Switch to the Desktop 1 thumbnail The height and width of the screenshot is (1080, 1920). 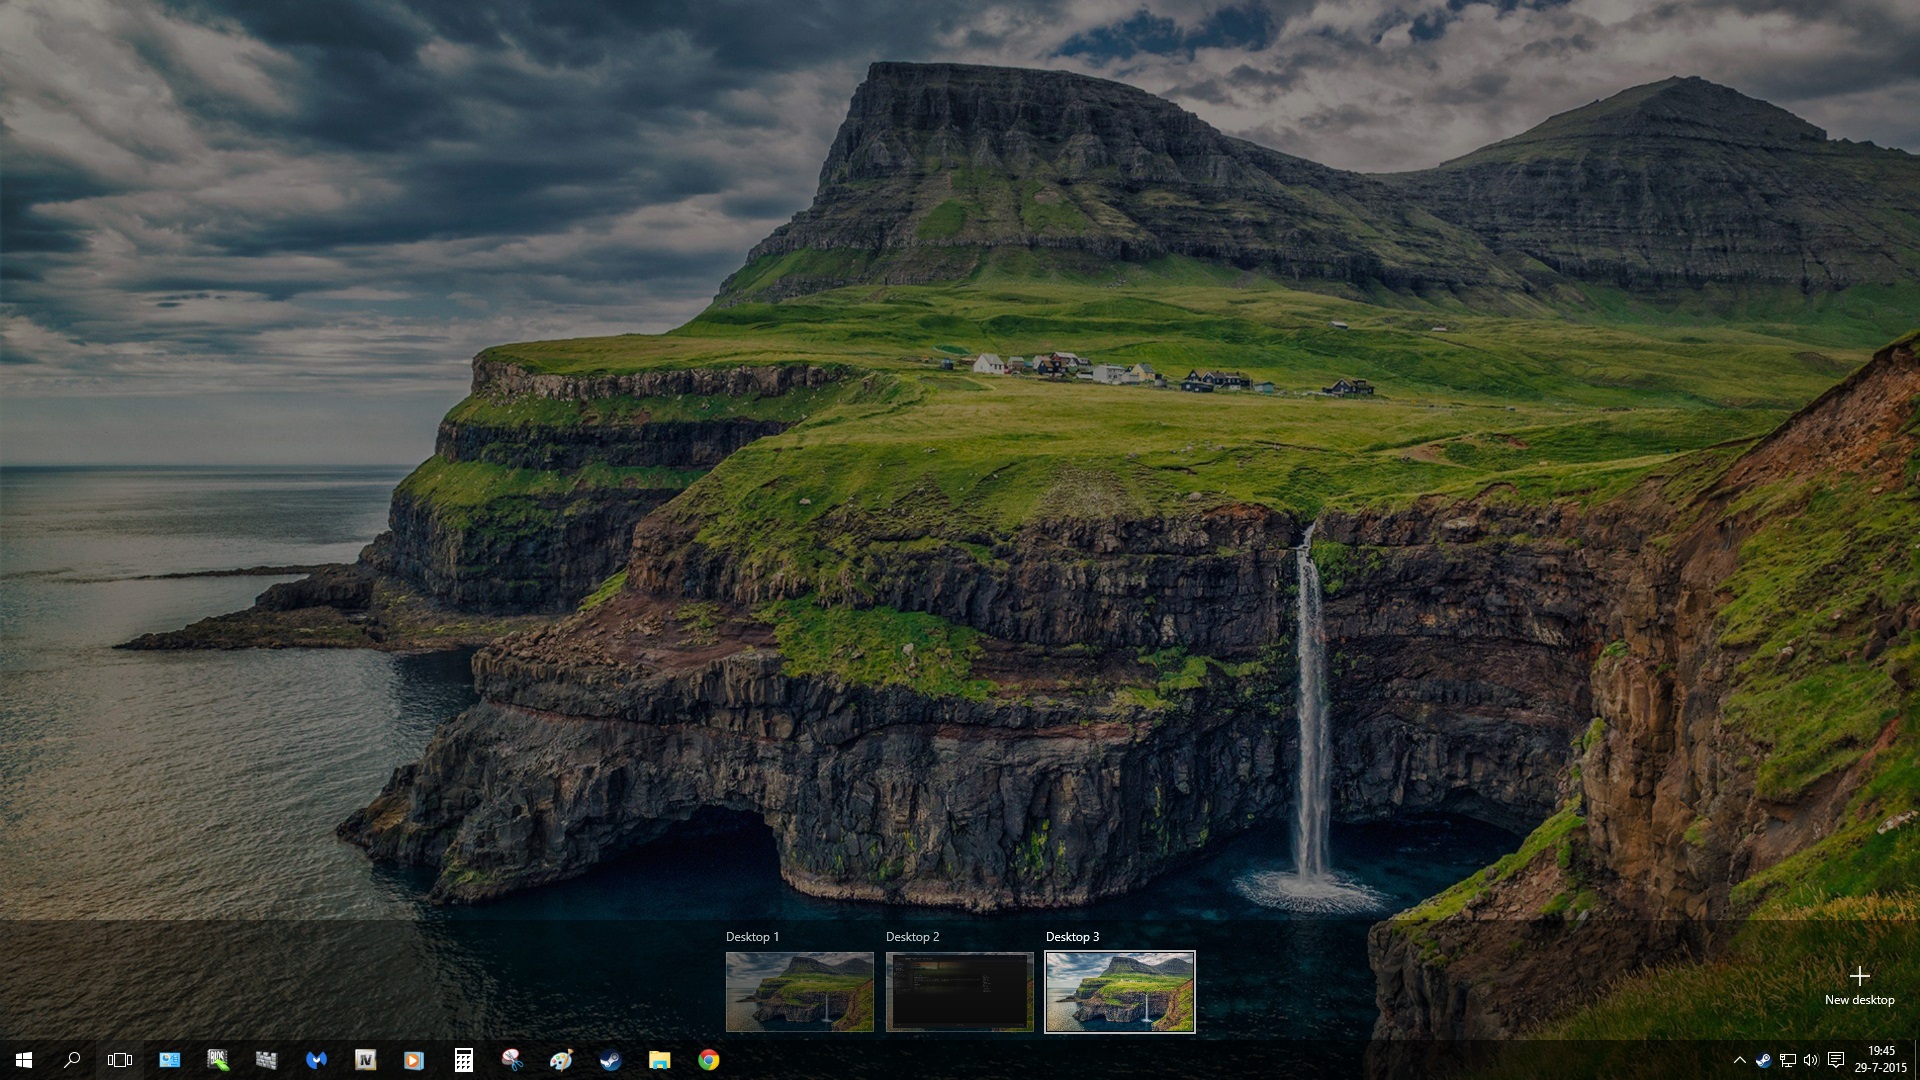point(800,992)
